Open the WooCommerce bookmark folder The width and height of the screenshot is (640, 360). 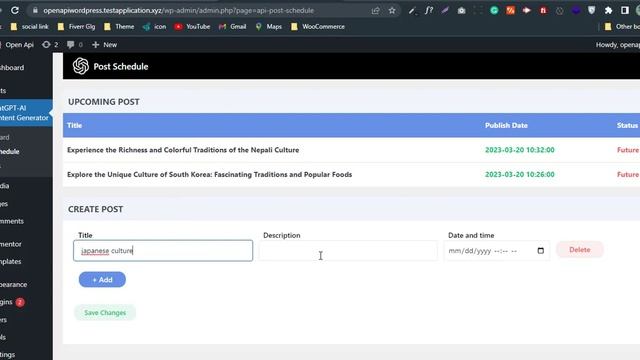tap(318, 27)
